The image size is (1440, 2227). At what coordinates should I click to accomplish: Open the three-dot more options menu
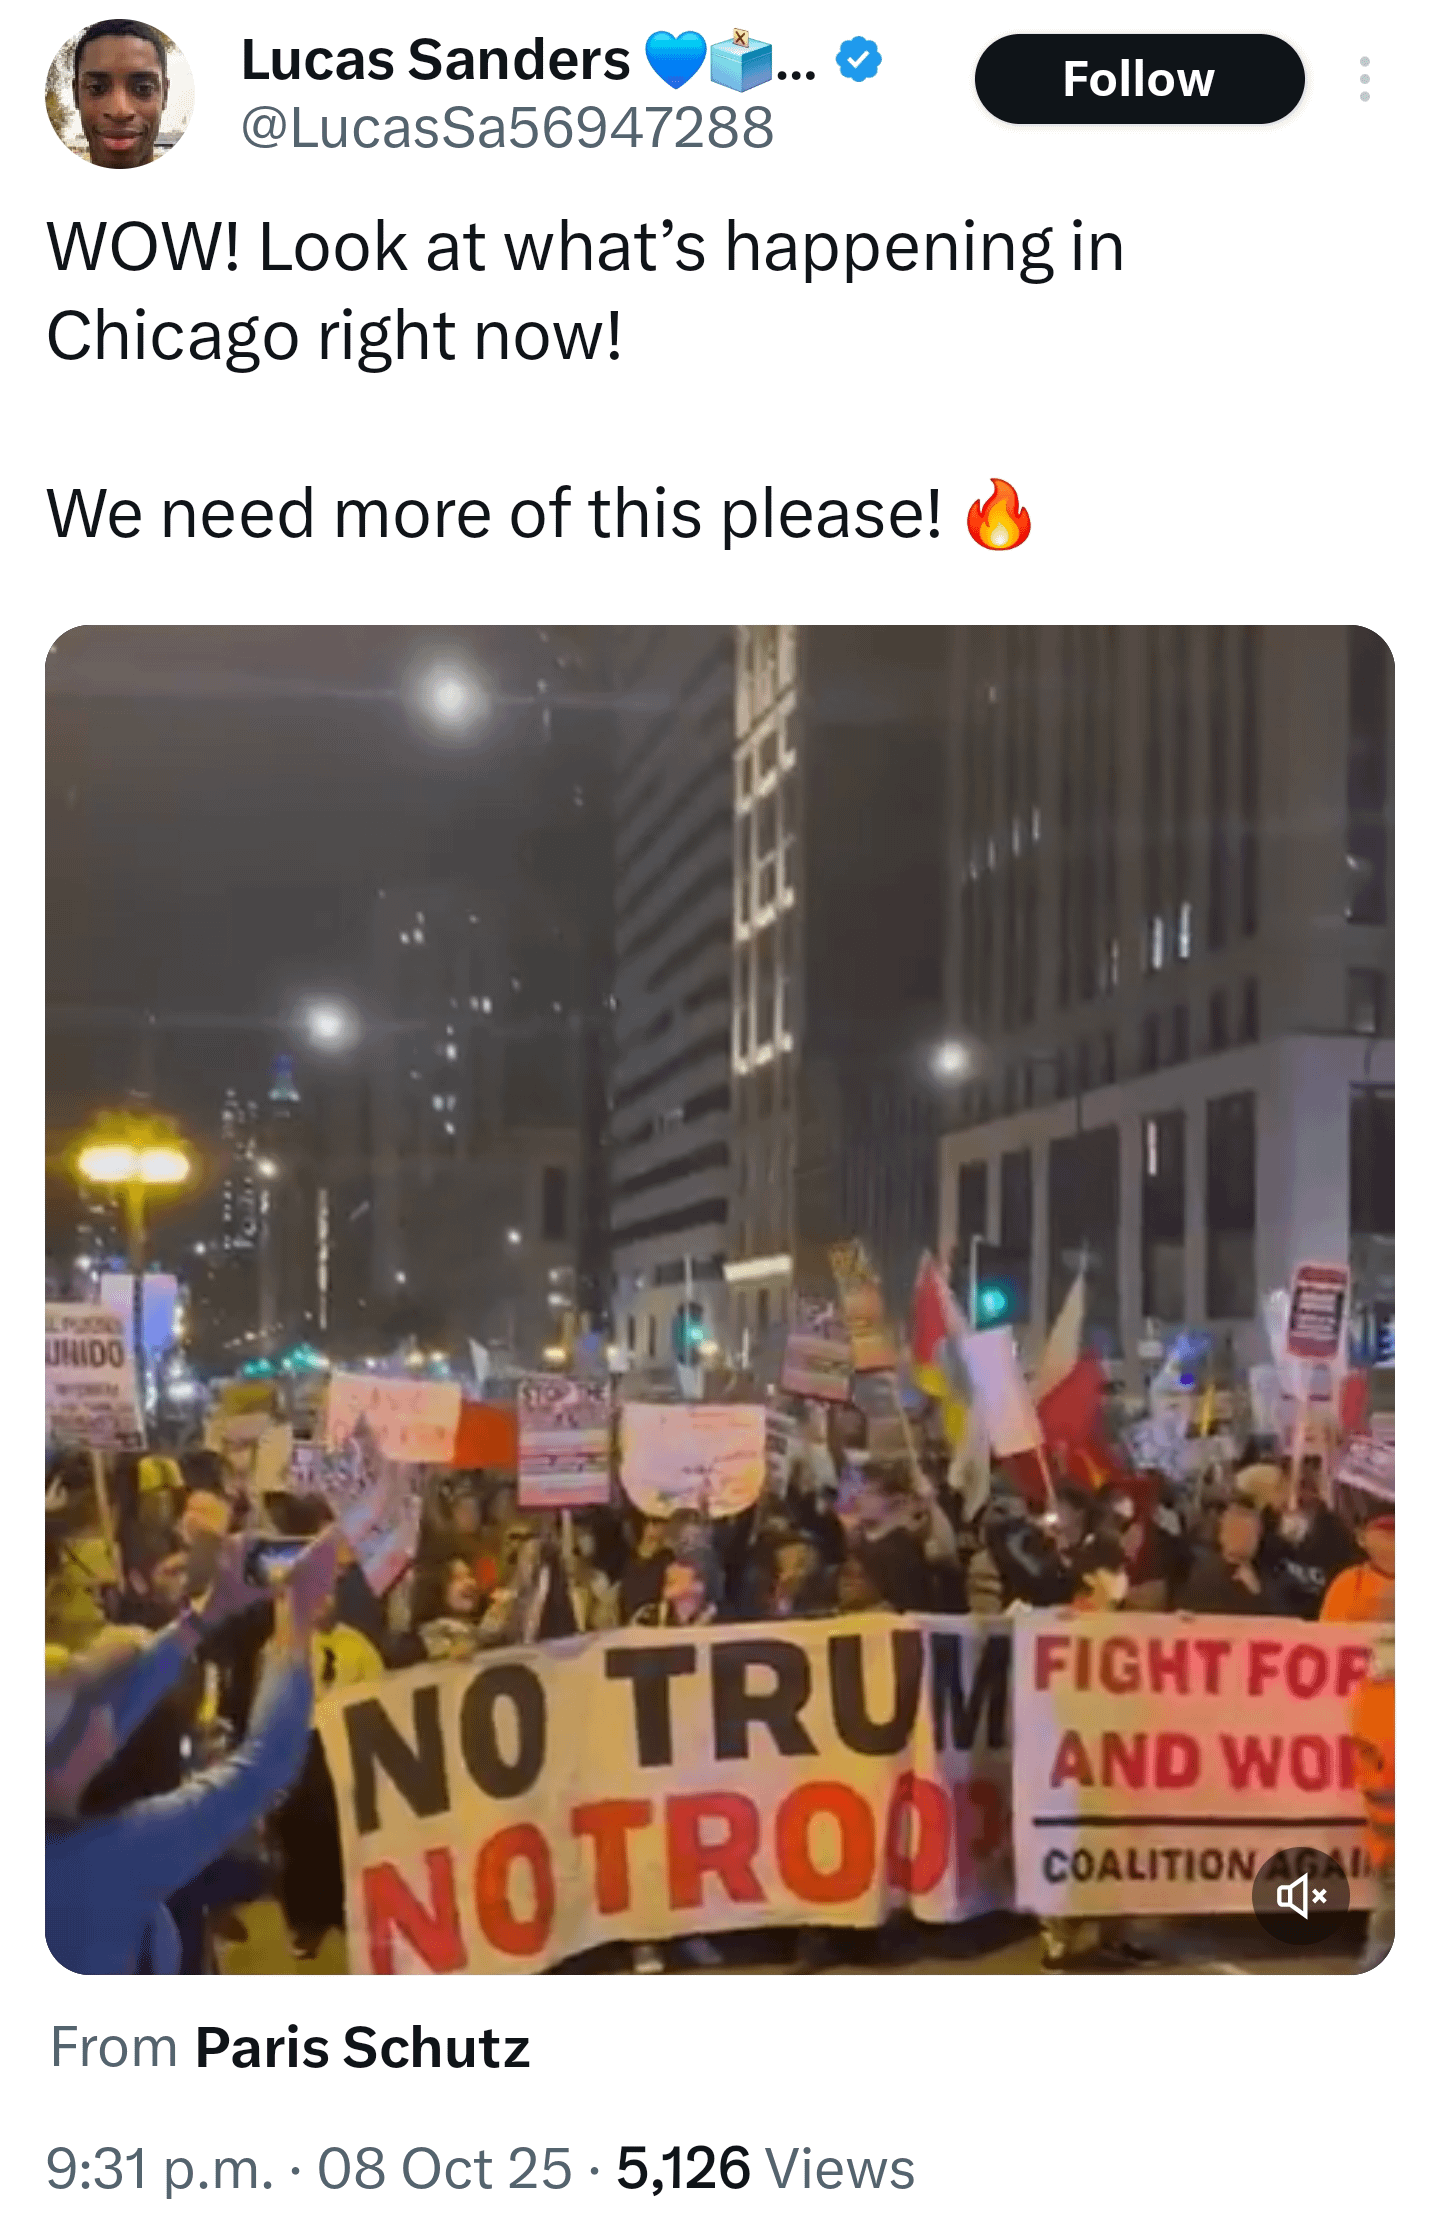coord(1364,79)
